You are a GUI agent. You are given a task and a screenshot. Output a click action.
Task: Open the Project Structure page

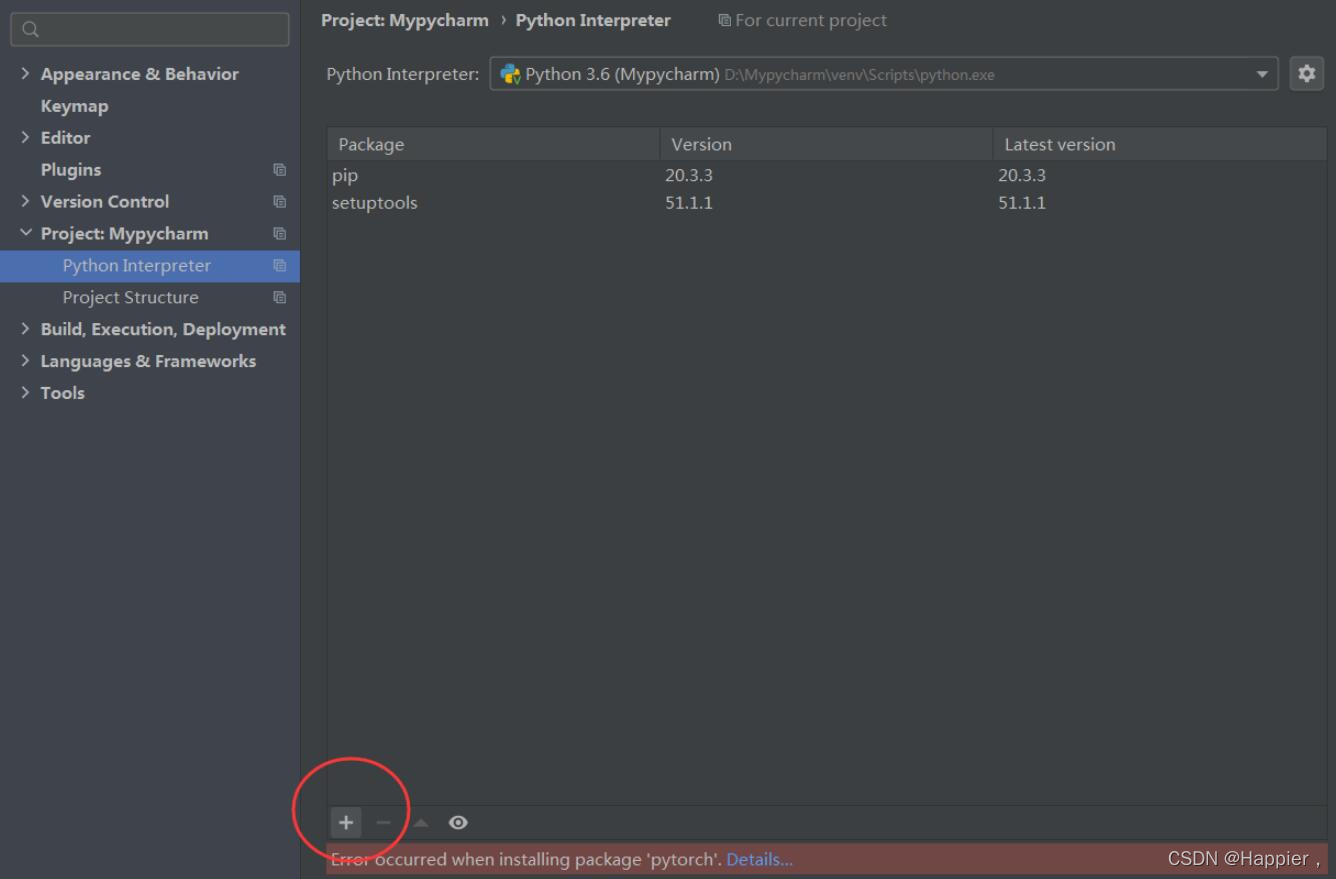(130, 298)
